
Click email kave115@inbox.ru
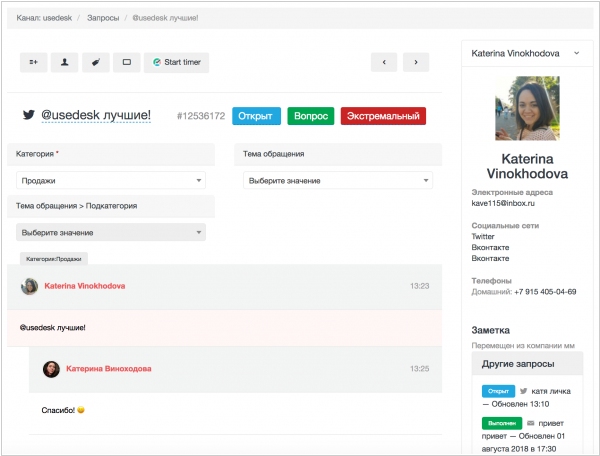coord(503,203)
